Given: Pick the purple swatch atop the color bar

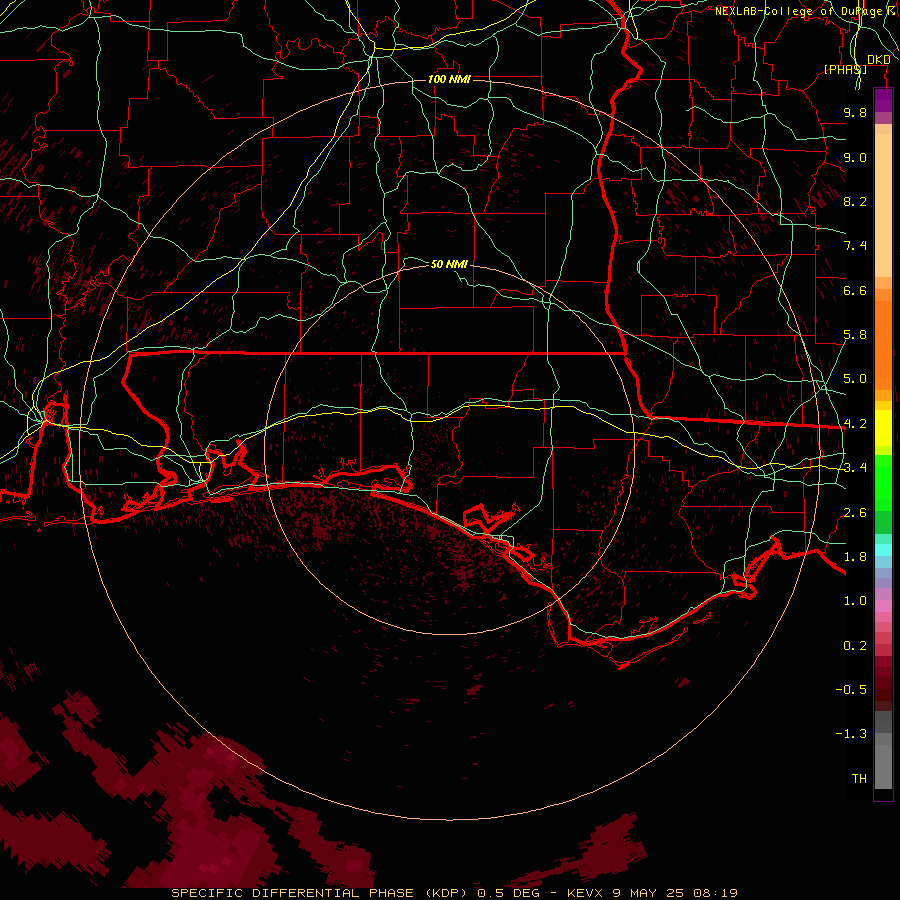Looking at the screenshot, I should click(x=883, y=101).
